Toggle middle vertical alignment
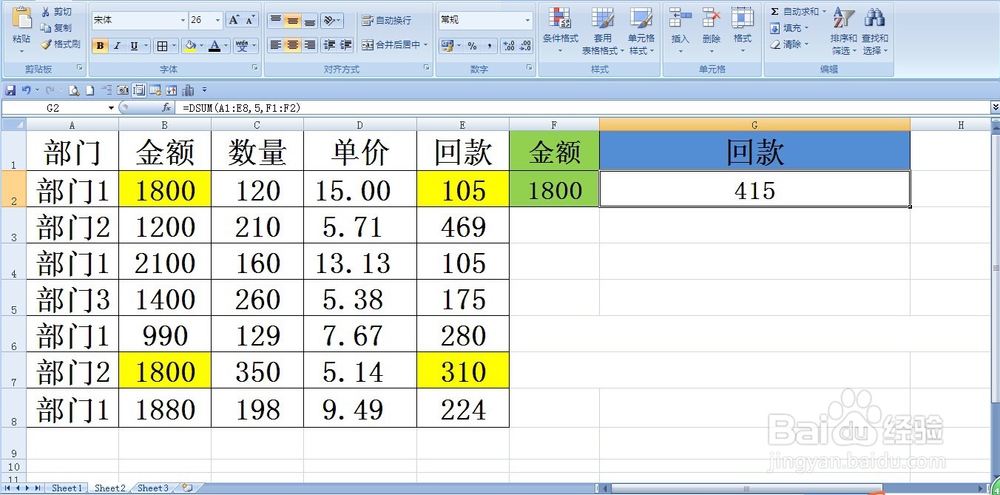Viewport: 1000px width, 495px height. click(x=293, y=21)
